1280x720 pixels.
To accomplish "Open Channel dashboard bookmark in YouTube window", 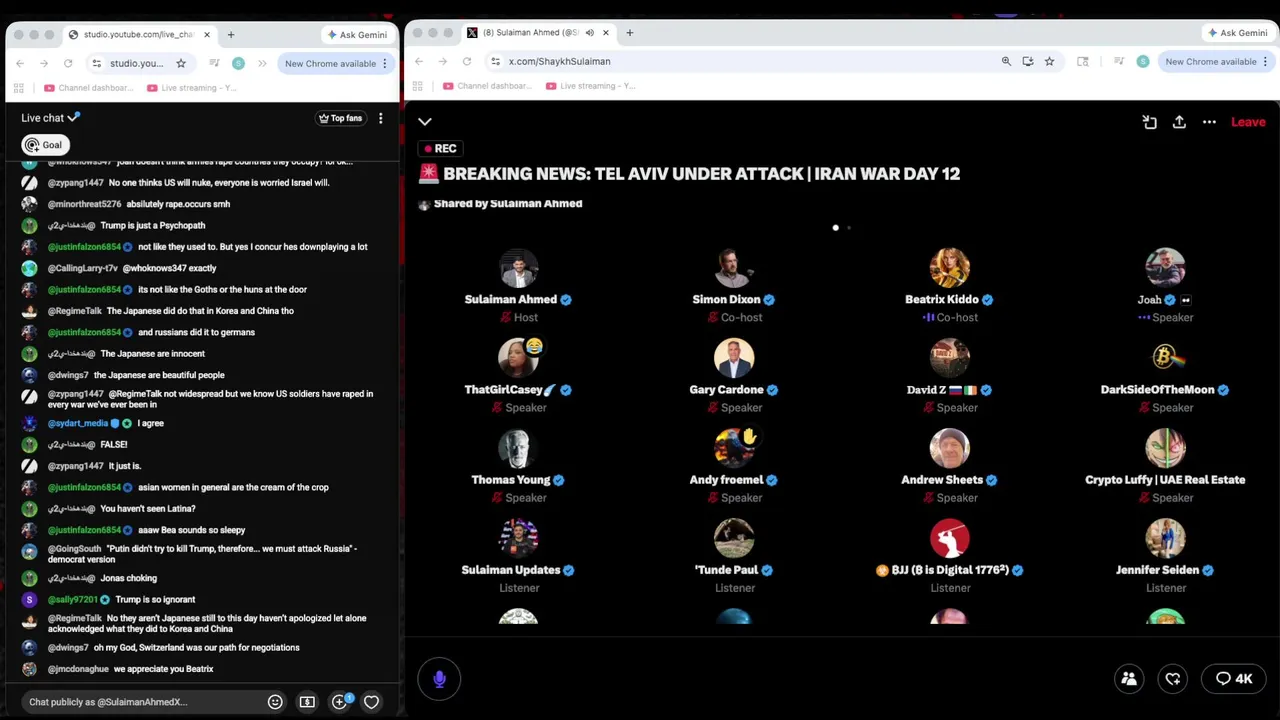I will pos(89,88).
